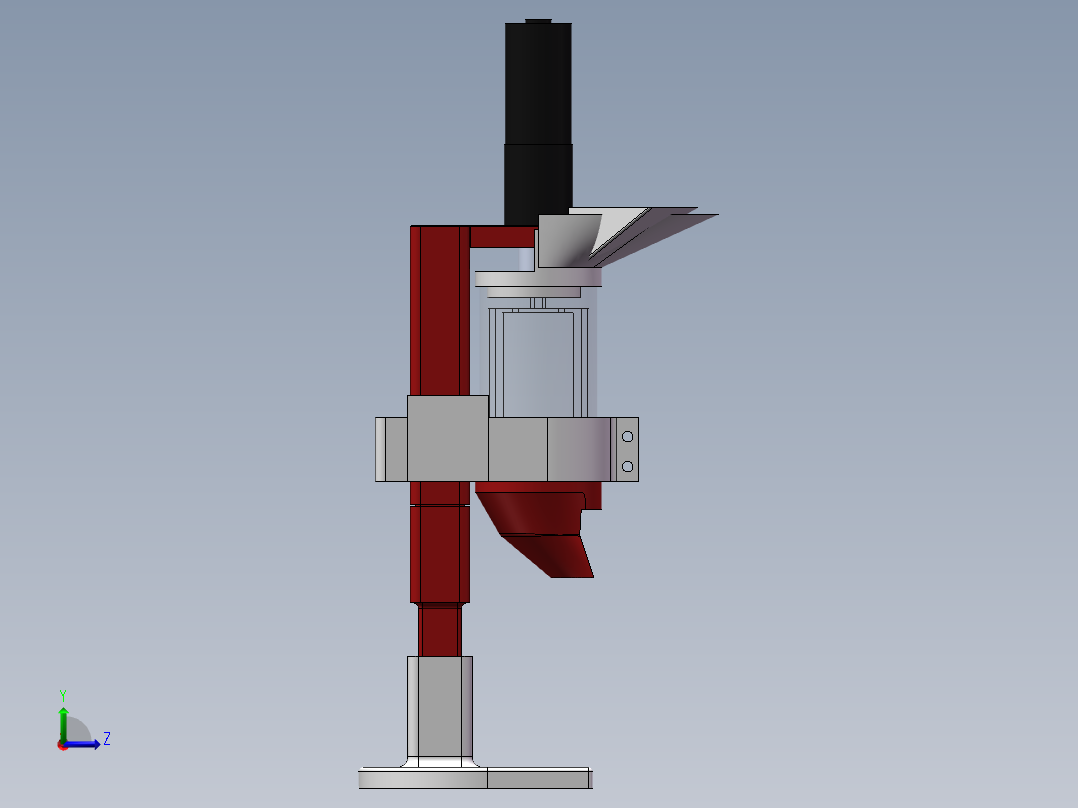Viewport: 1078px width, 808px height.
Task: Select the gray pedestal sleeve above base
Action: (440, 708)
